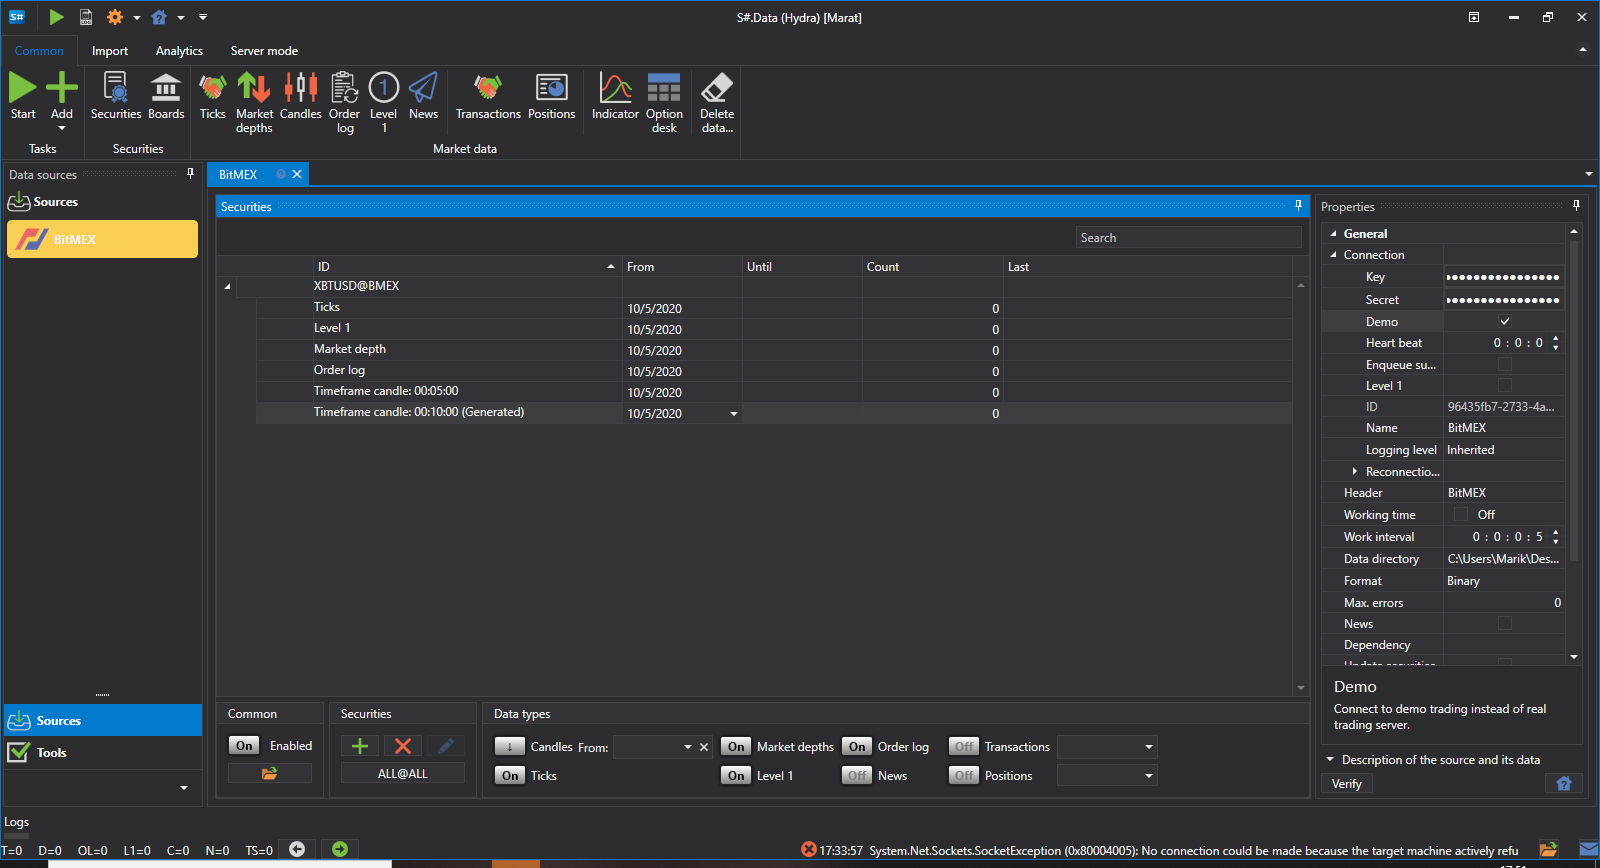This screenshot has width=1600, height=868.
Task: Switch to the Analytics ribbon tab
Action: click(x=179, y=51)
